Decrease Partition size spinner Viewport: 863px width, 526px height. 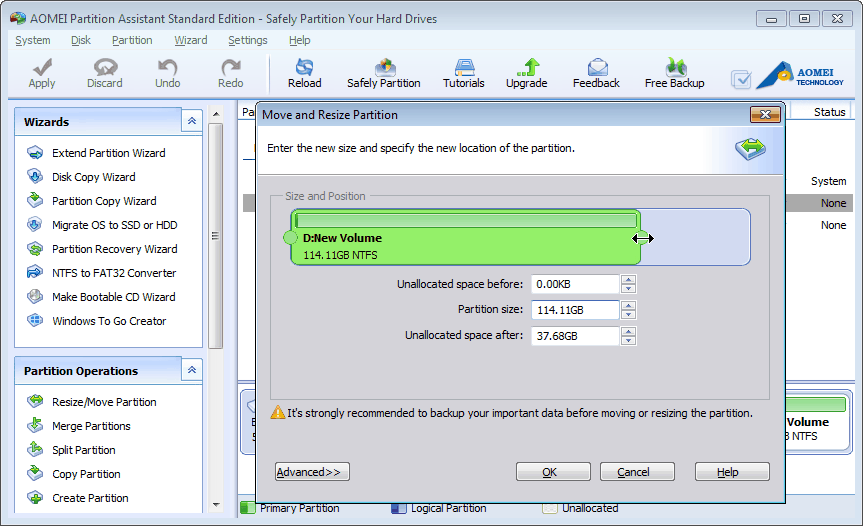[x=629, y=314]
